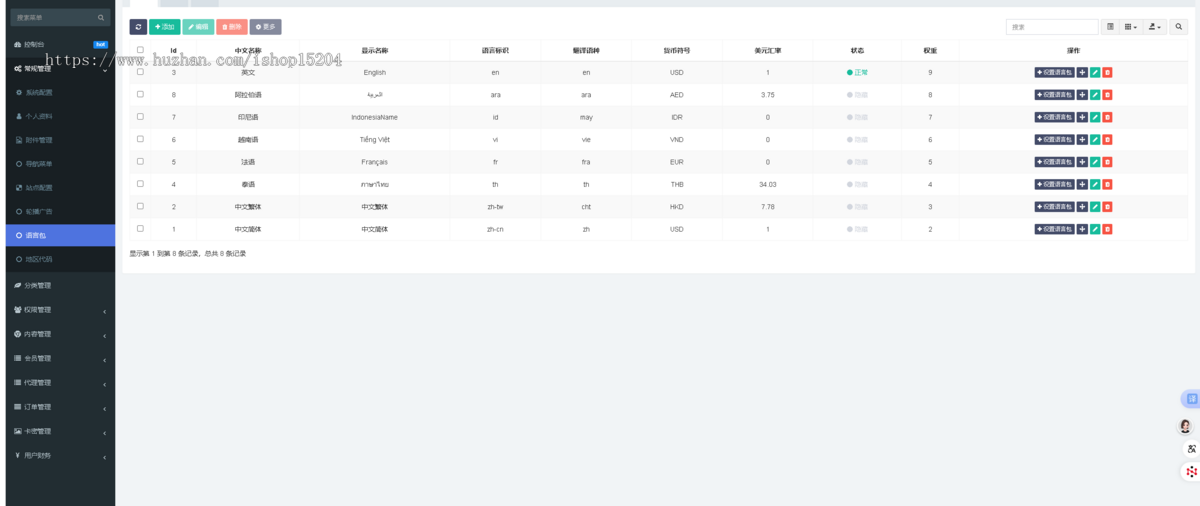1200x506 pixels.
Task: Click green edit pencil in Tiếng Việt row
Action: [x=1095, y=140]
